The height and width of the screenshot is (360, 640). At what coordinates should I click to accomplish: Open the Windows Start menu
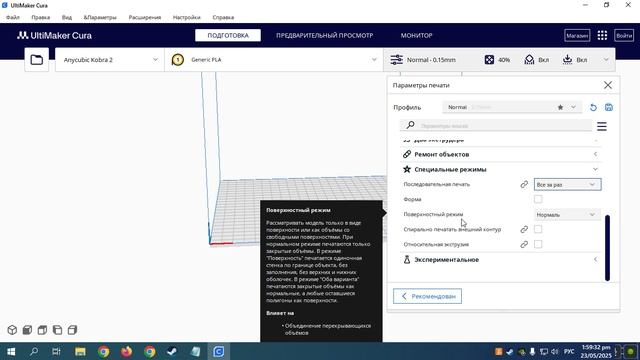click(x=11, y=351)
